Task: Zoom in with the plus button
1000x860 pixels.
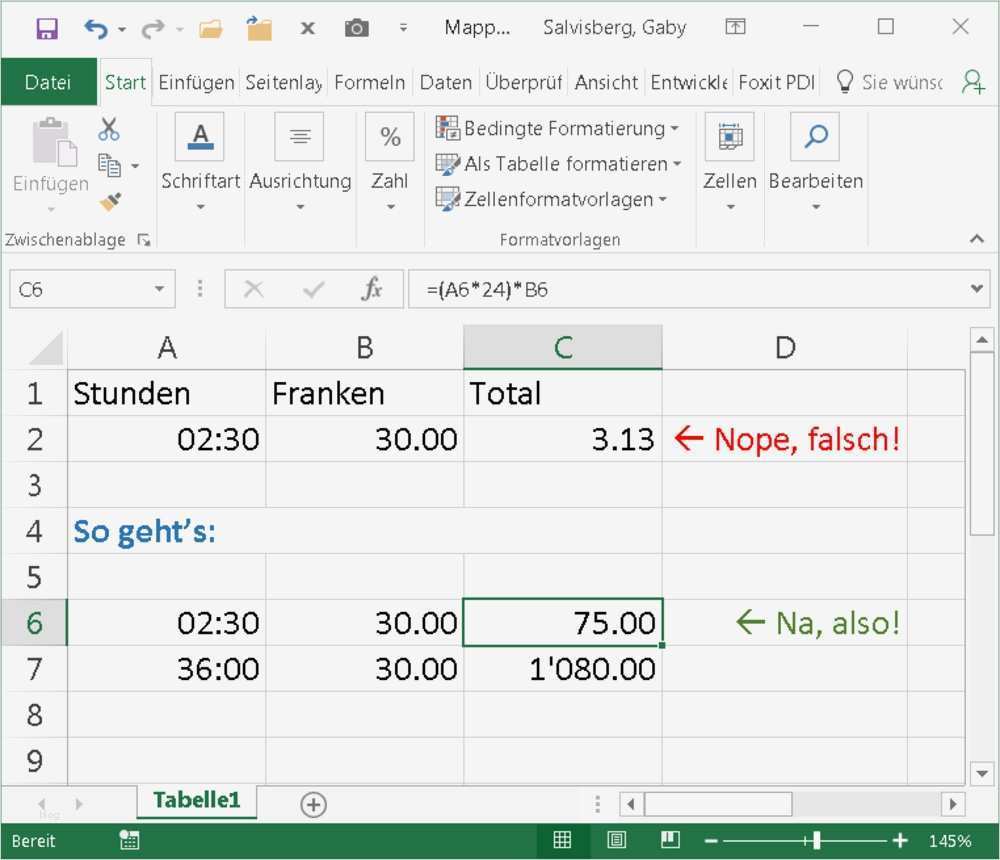Action: coord(900,841)
